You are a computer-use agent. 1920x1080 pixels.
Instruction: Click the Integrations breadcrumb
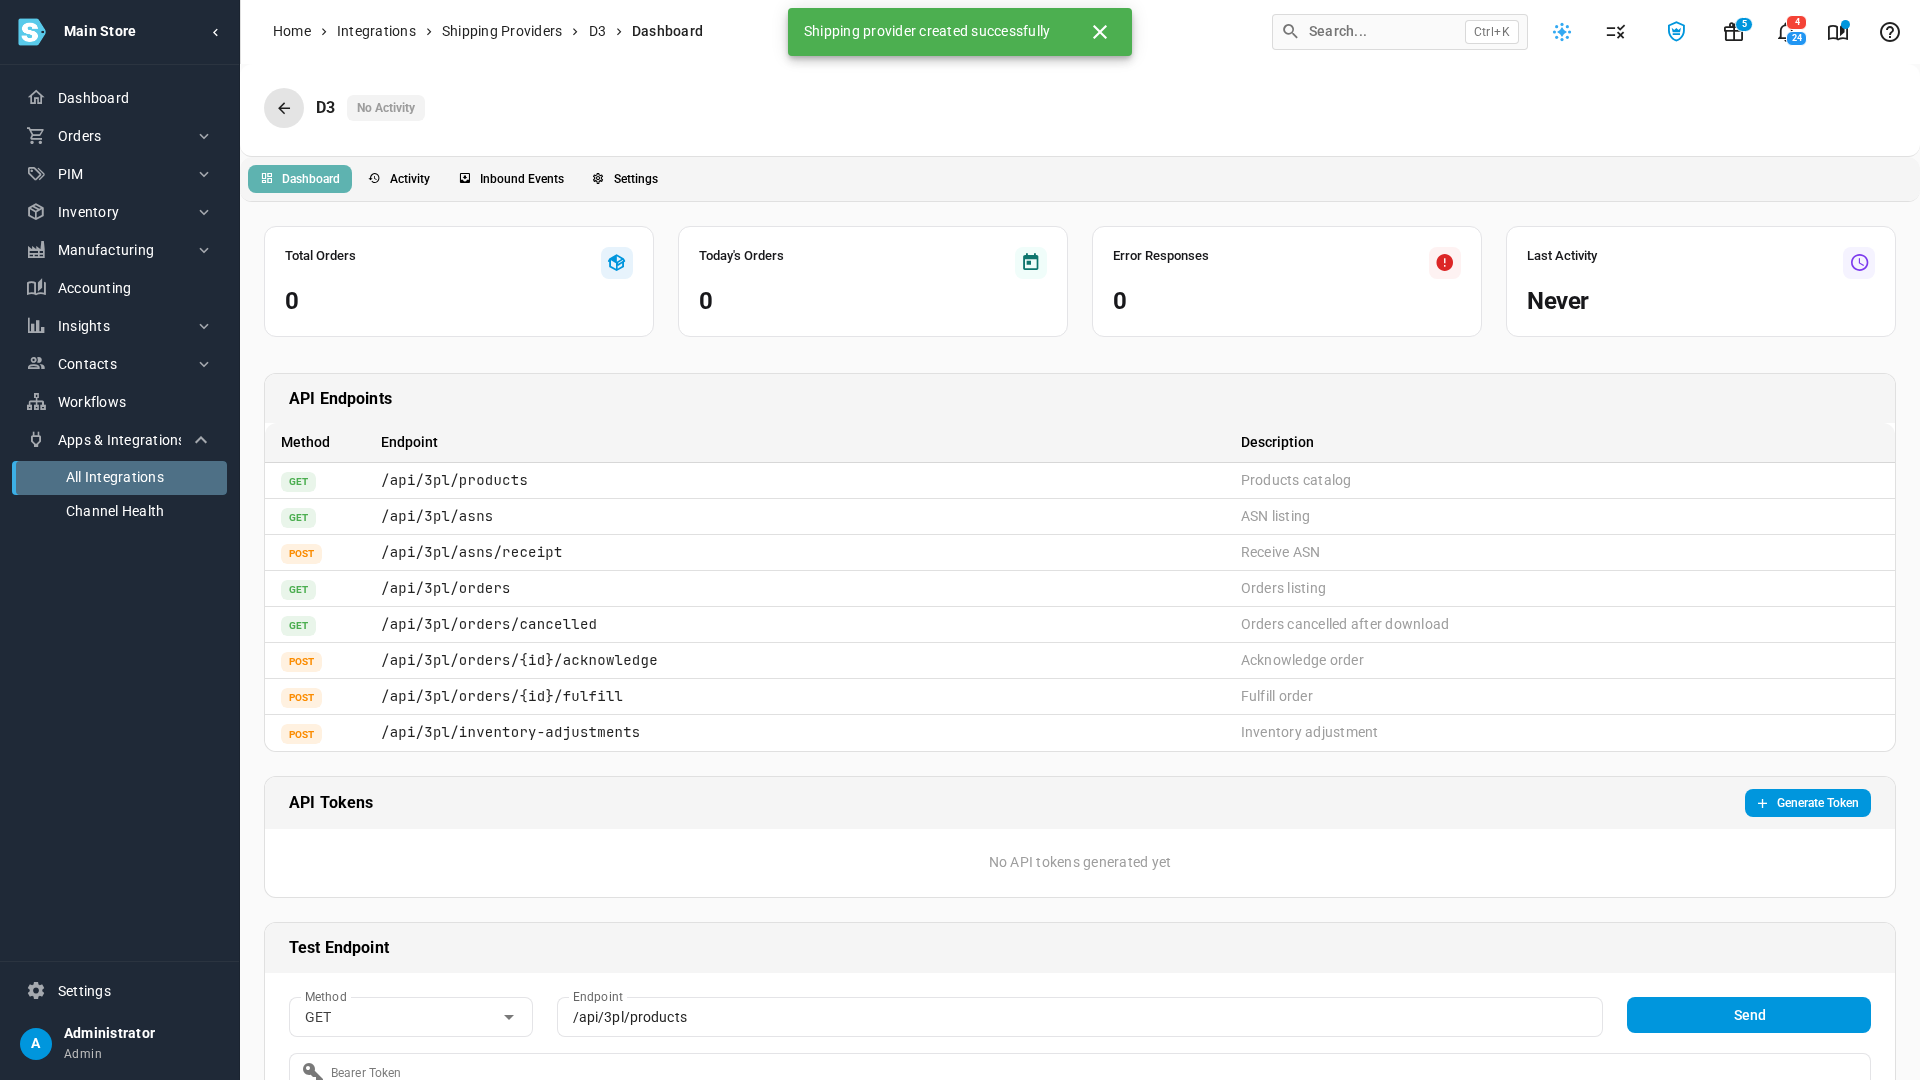[376, 31]
